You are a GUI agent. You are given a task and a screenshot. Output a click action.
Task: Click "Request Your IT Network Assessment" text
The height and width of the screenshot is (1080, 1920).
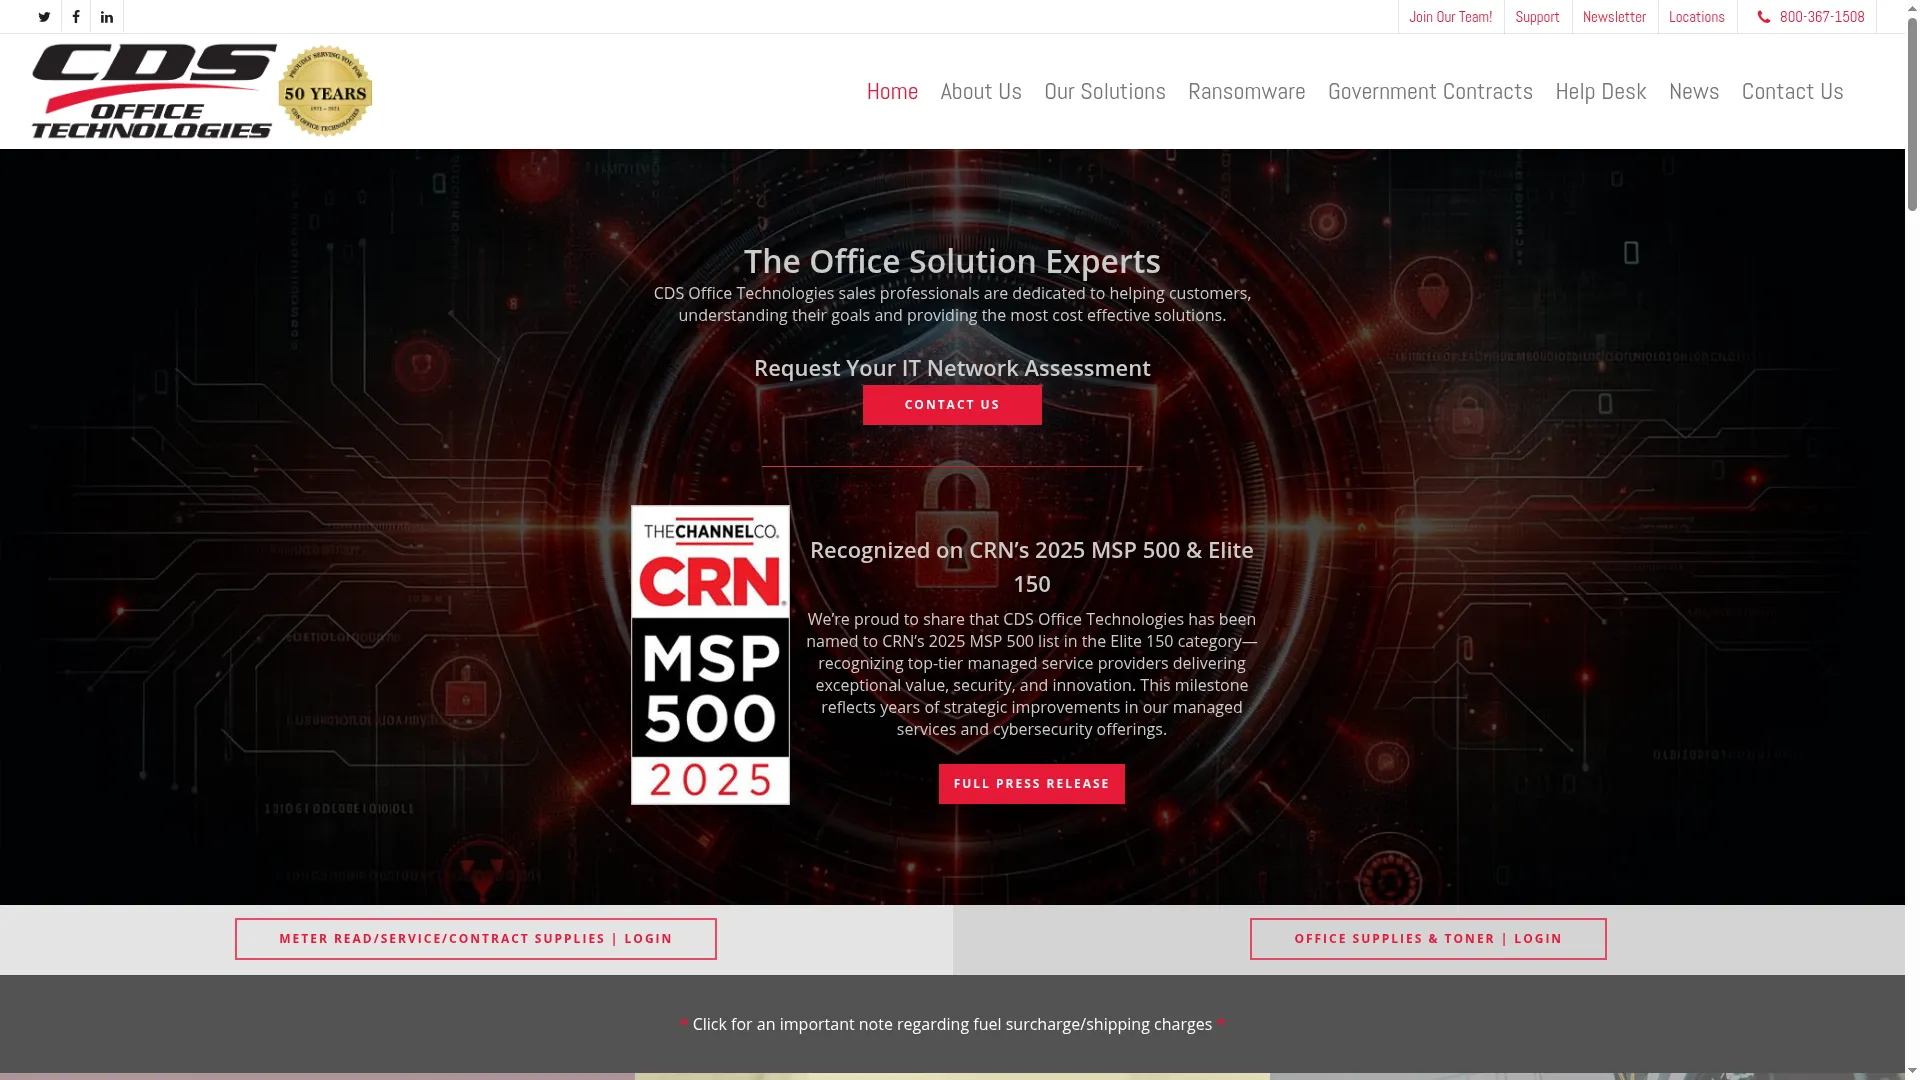(952, 368)
